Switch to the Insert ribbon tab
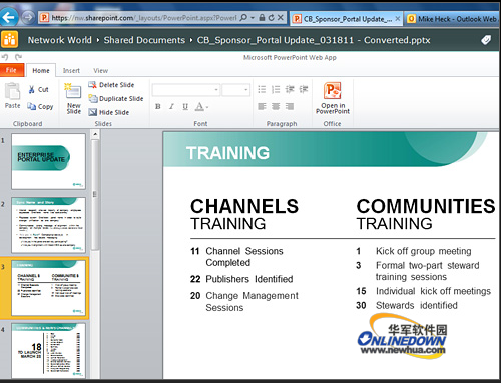Image resolution: width=501 pixels, height=383 pixels. coord(71,71)
